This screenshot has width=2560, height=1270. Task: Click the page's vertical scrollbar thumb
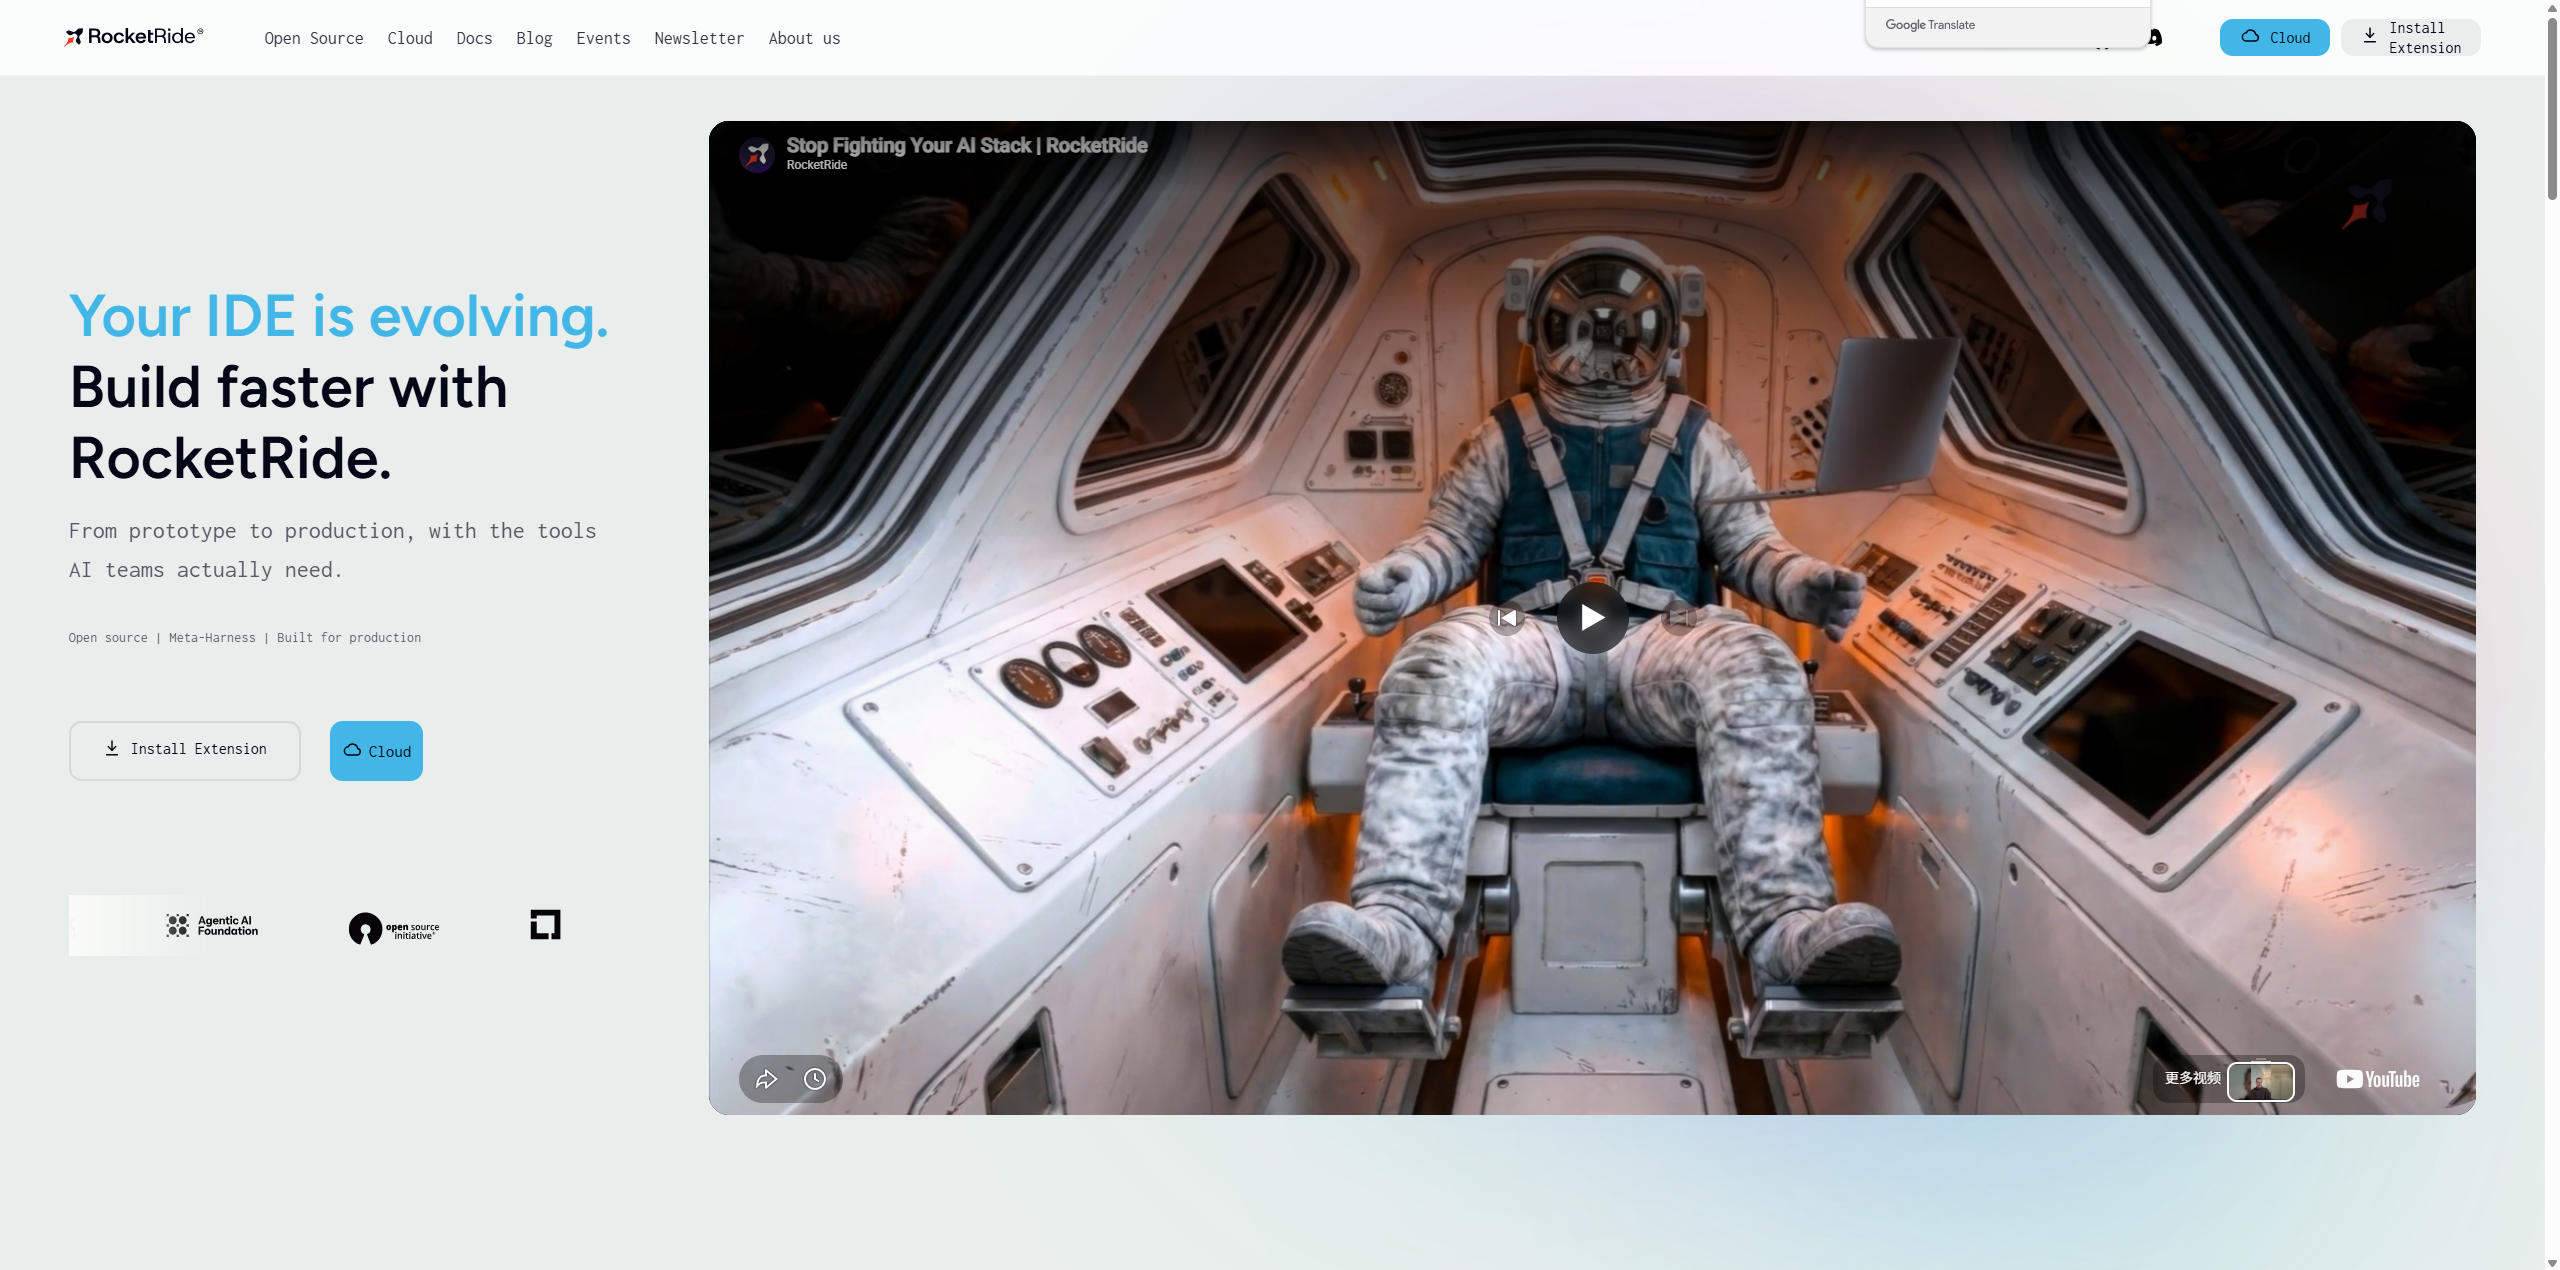(x=2552, y=108)
